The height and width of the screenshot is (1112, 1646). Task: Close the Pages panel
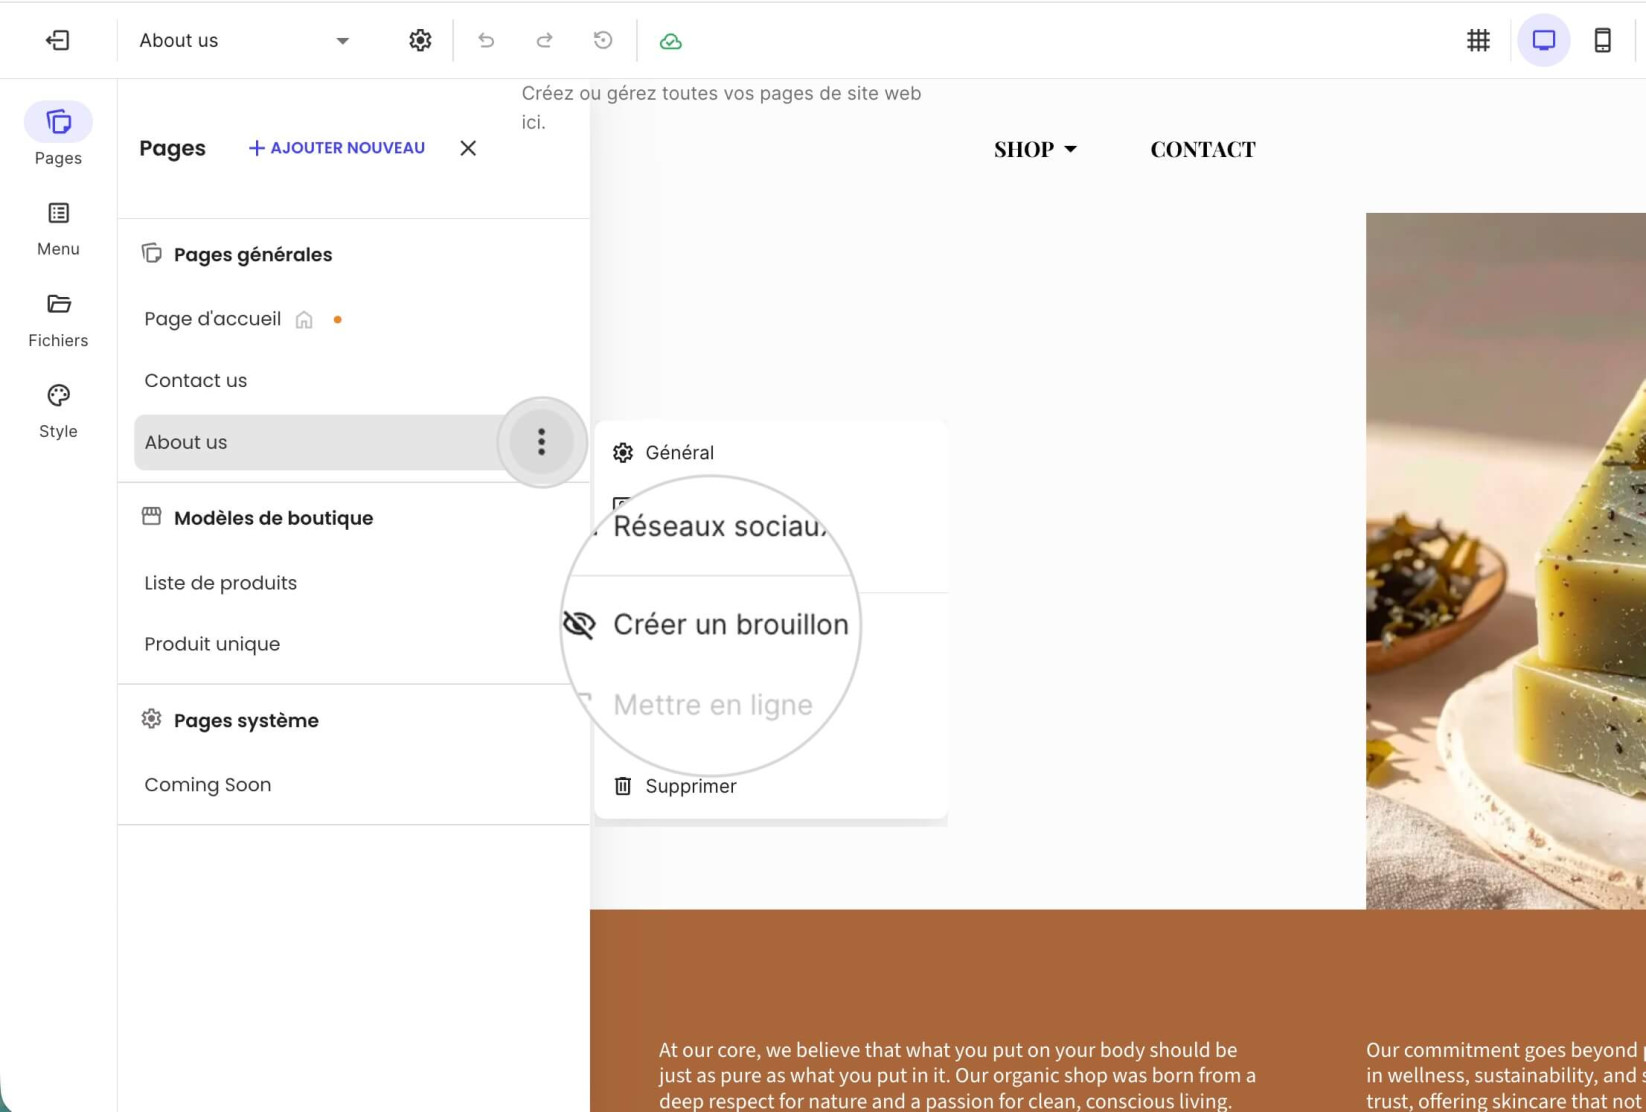tap(468, 148)
